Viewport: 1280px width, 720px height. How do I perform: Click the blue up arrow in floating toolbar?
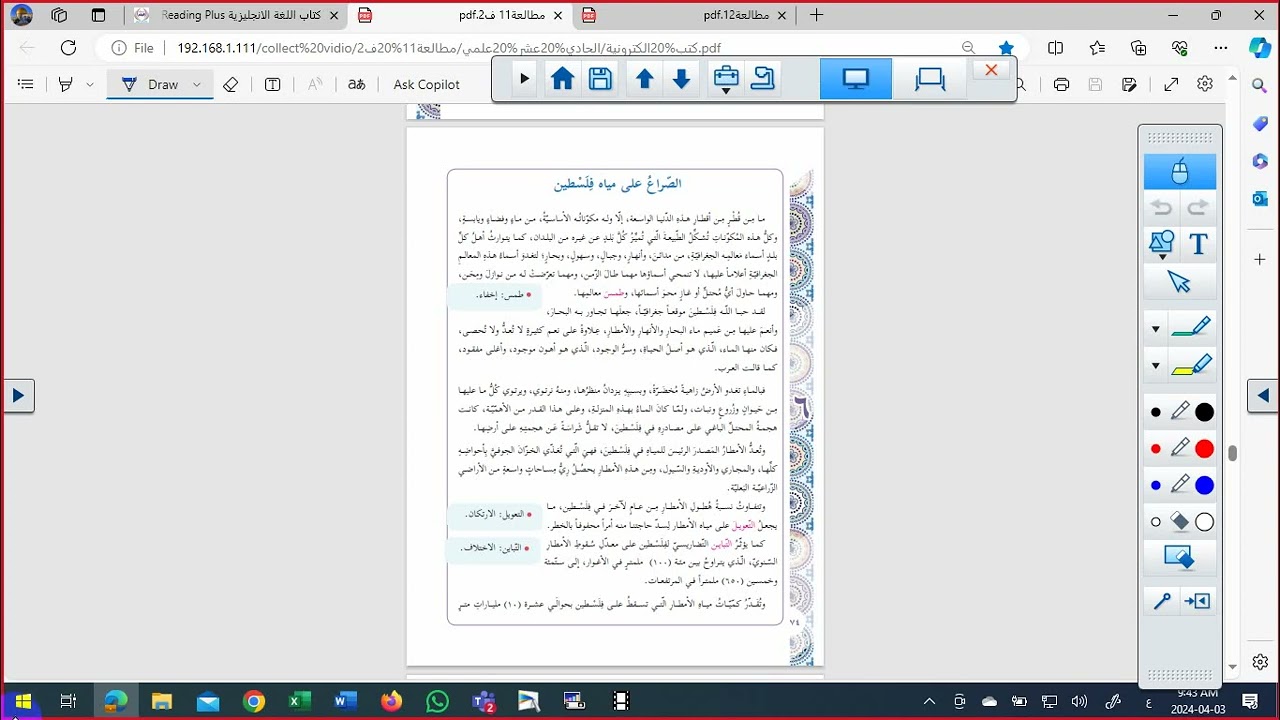click(x=645, y=79)
